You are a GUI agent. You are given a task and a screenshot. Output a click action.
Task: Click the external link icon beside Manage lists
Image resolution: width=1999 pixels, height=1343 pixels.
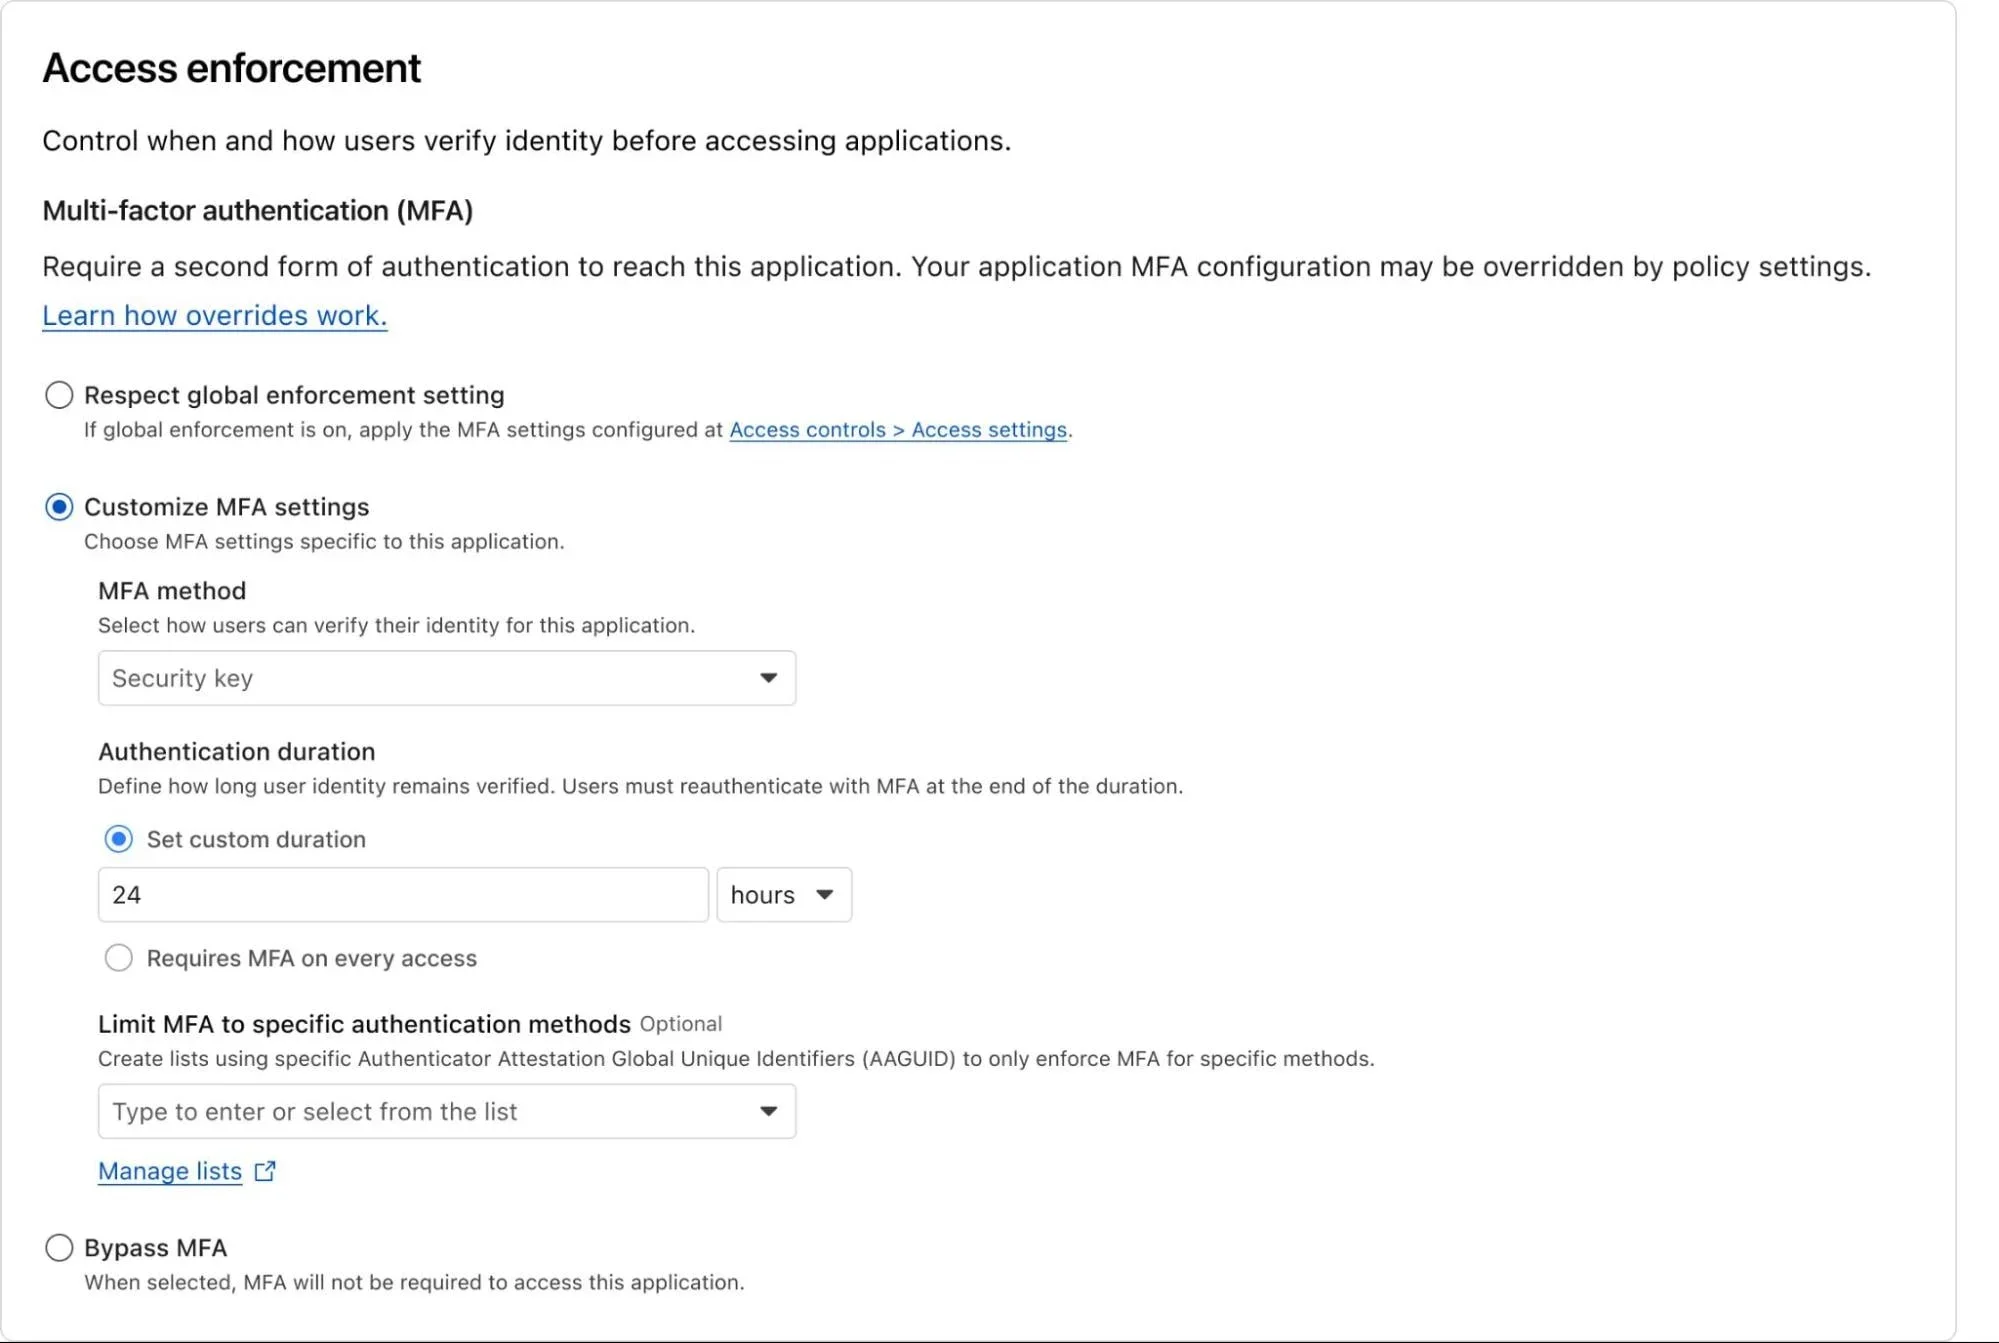tap(264, 1171)
